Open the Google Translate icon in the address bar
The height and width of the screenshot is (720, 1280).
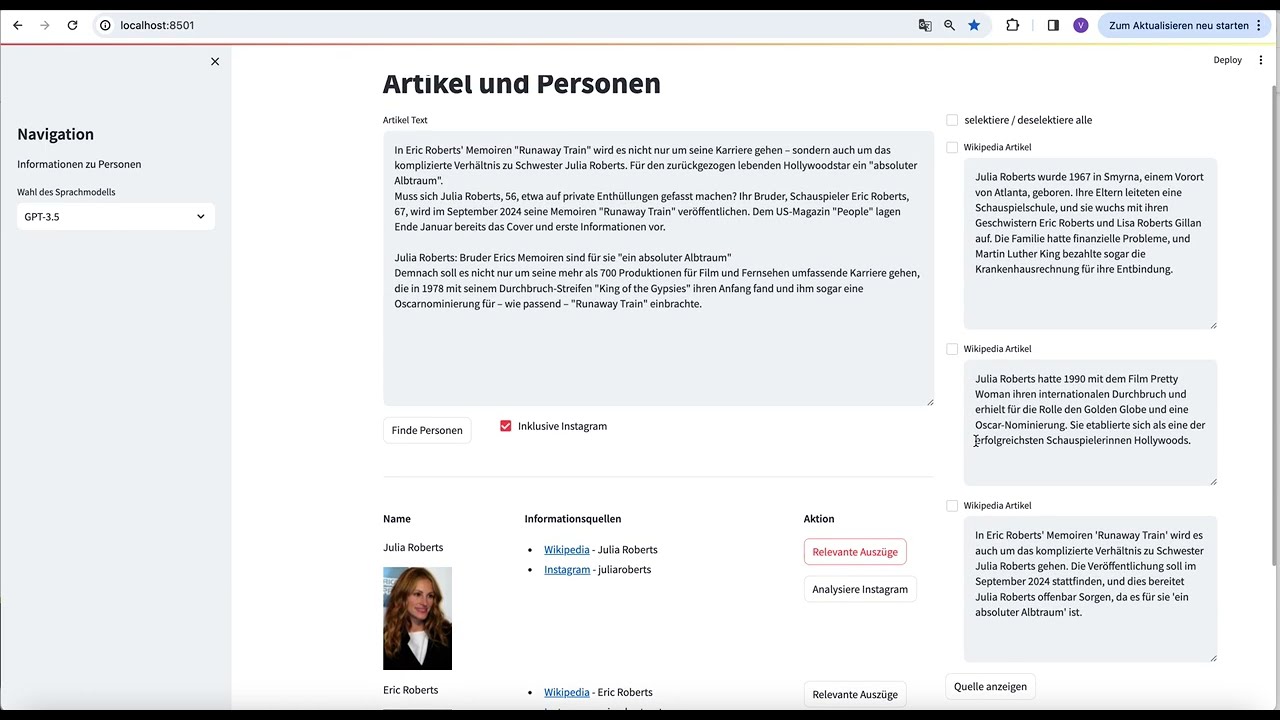[925, 25]
